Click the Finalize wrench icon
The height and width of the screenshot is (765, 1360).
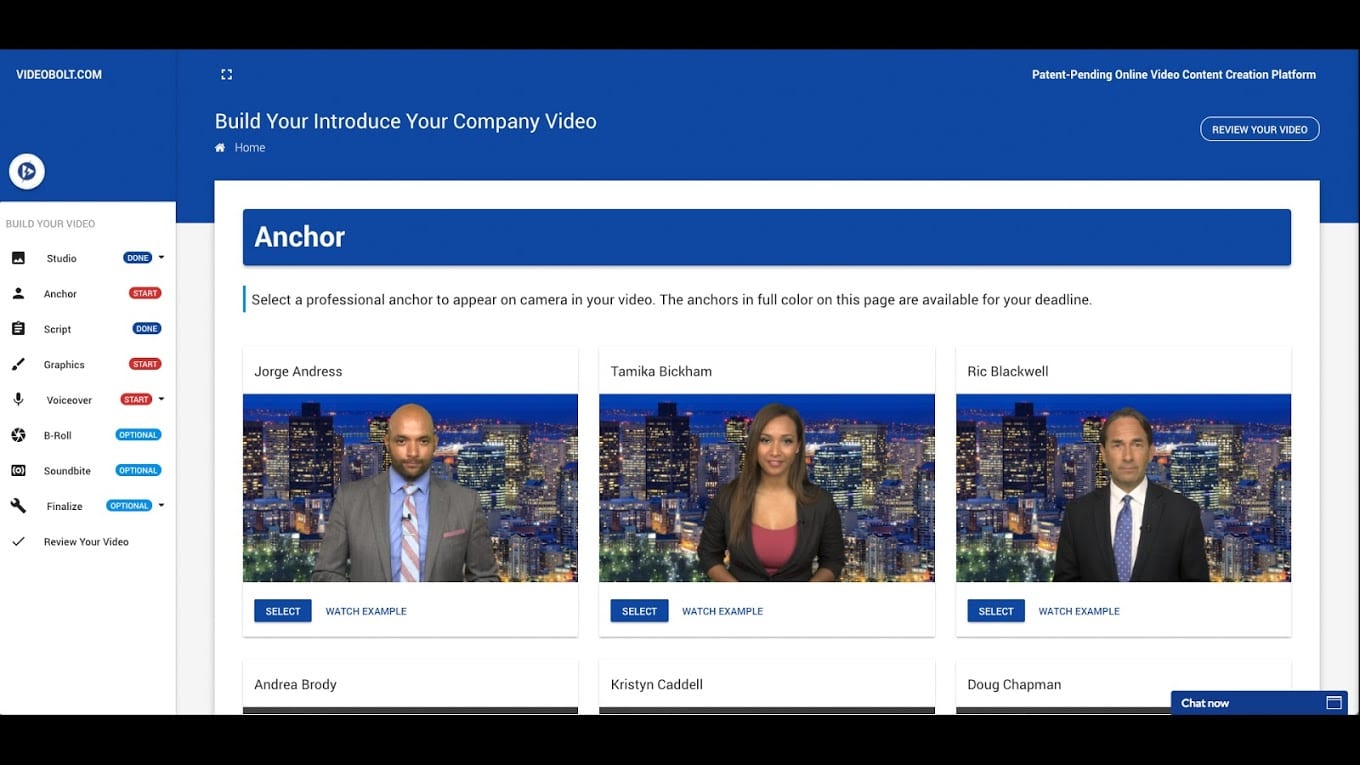click(x=18, y=506)
